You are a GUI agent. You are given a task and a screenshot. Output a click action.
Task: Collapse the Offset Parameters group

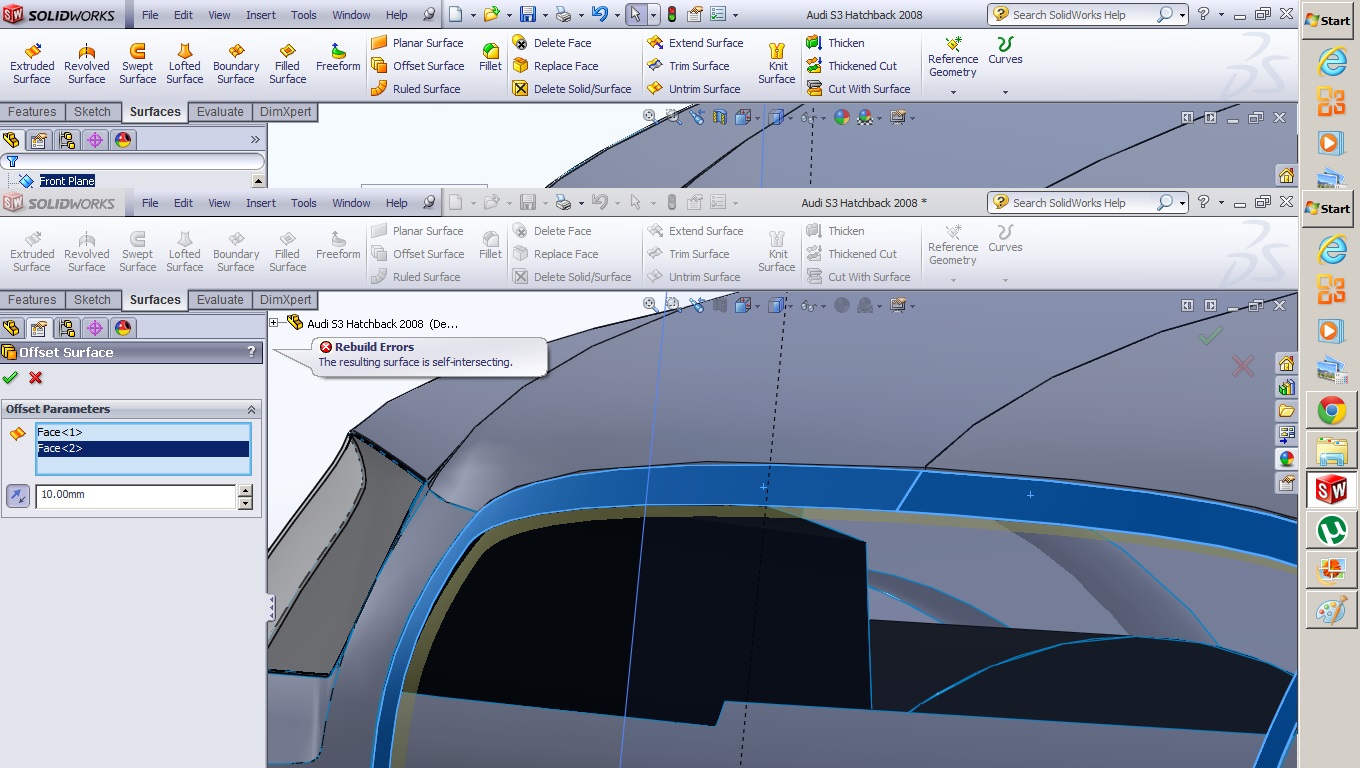[x=250, y=408]
